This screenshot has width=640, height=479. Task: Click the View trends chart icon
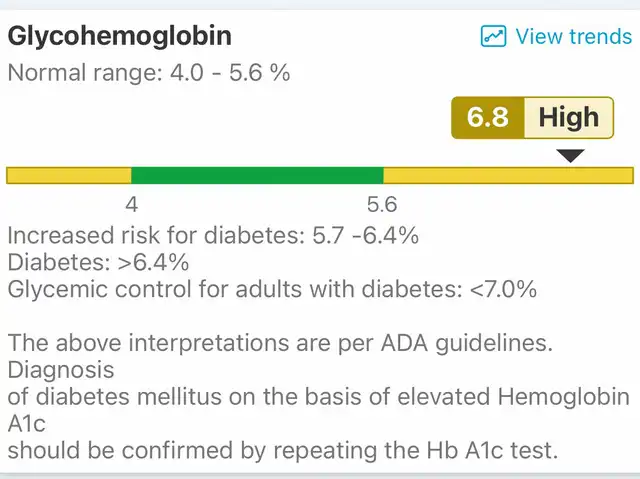[x=493, y=36]
